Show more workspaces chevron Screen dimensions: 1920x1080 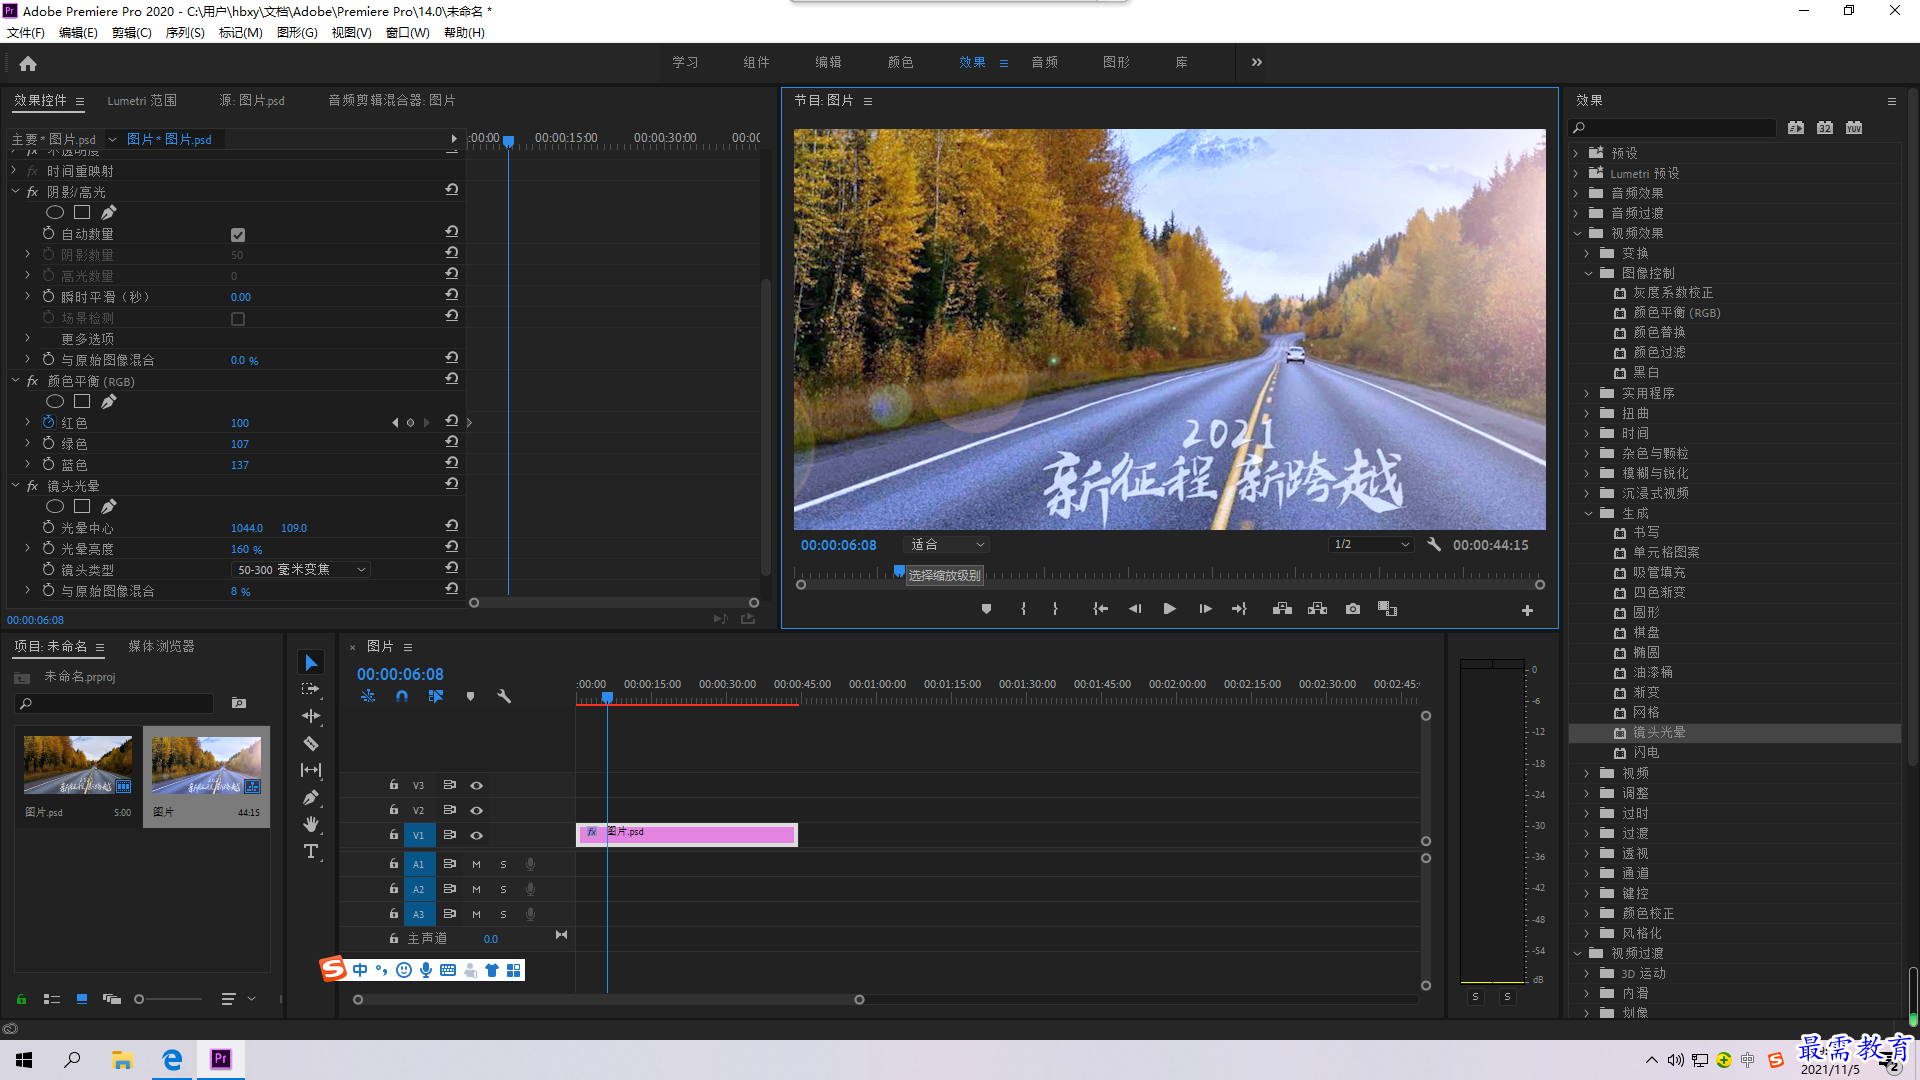click(1256, 62)
